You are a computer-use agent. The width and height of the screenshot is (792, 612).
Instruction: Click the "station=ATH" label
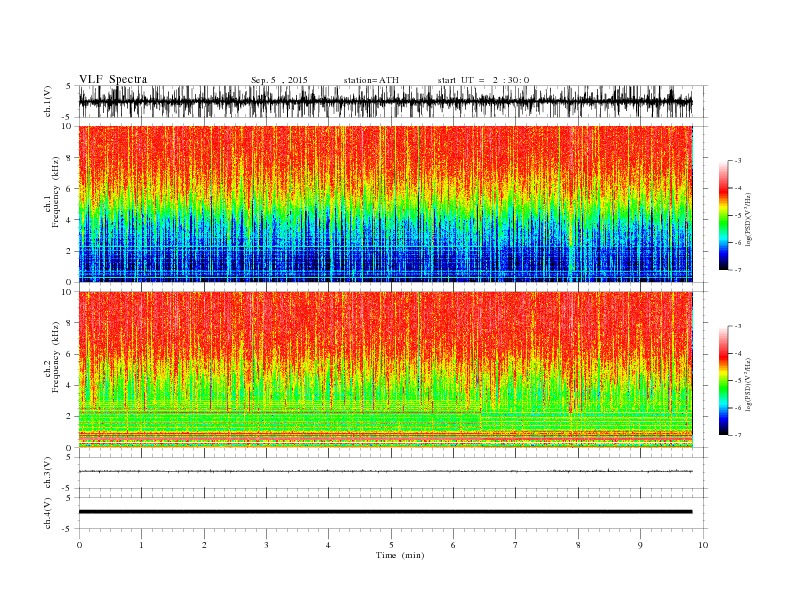click(x=371, y=80)
